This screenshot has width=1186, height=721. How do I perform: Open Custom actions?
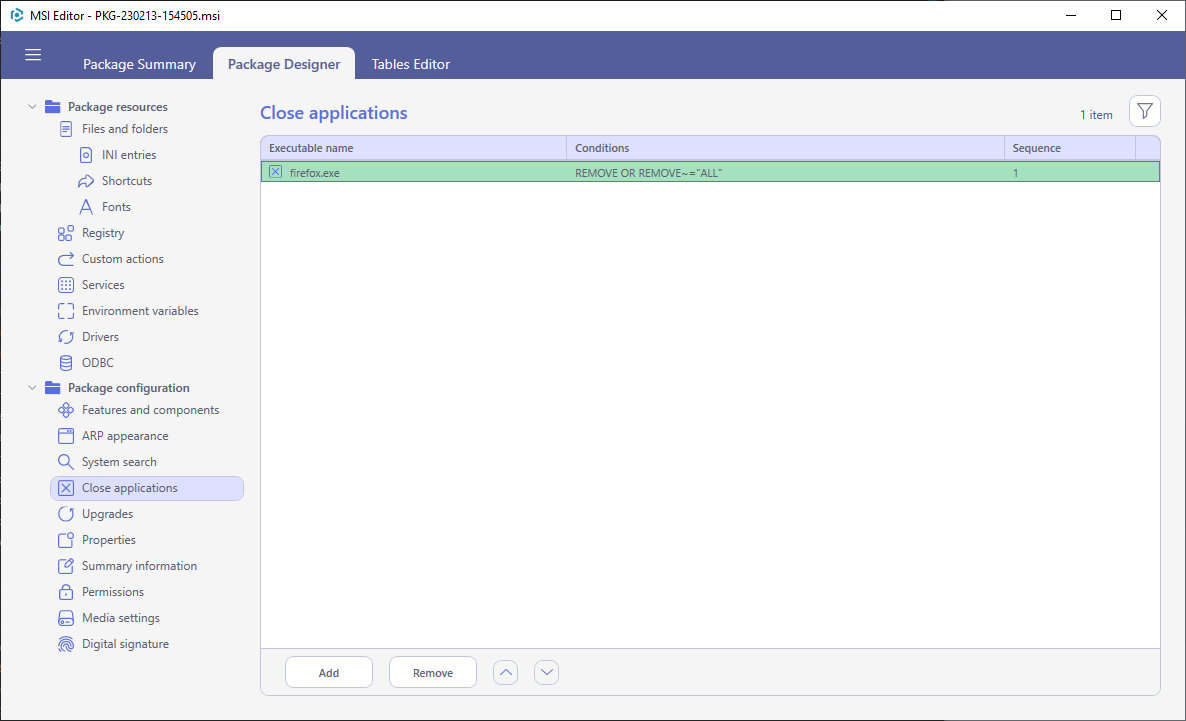coord(123,259)
